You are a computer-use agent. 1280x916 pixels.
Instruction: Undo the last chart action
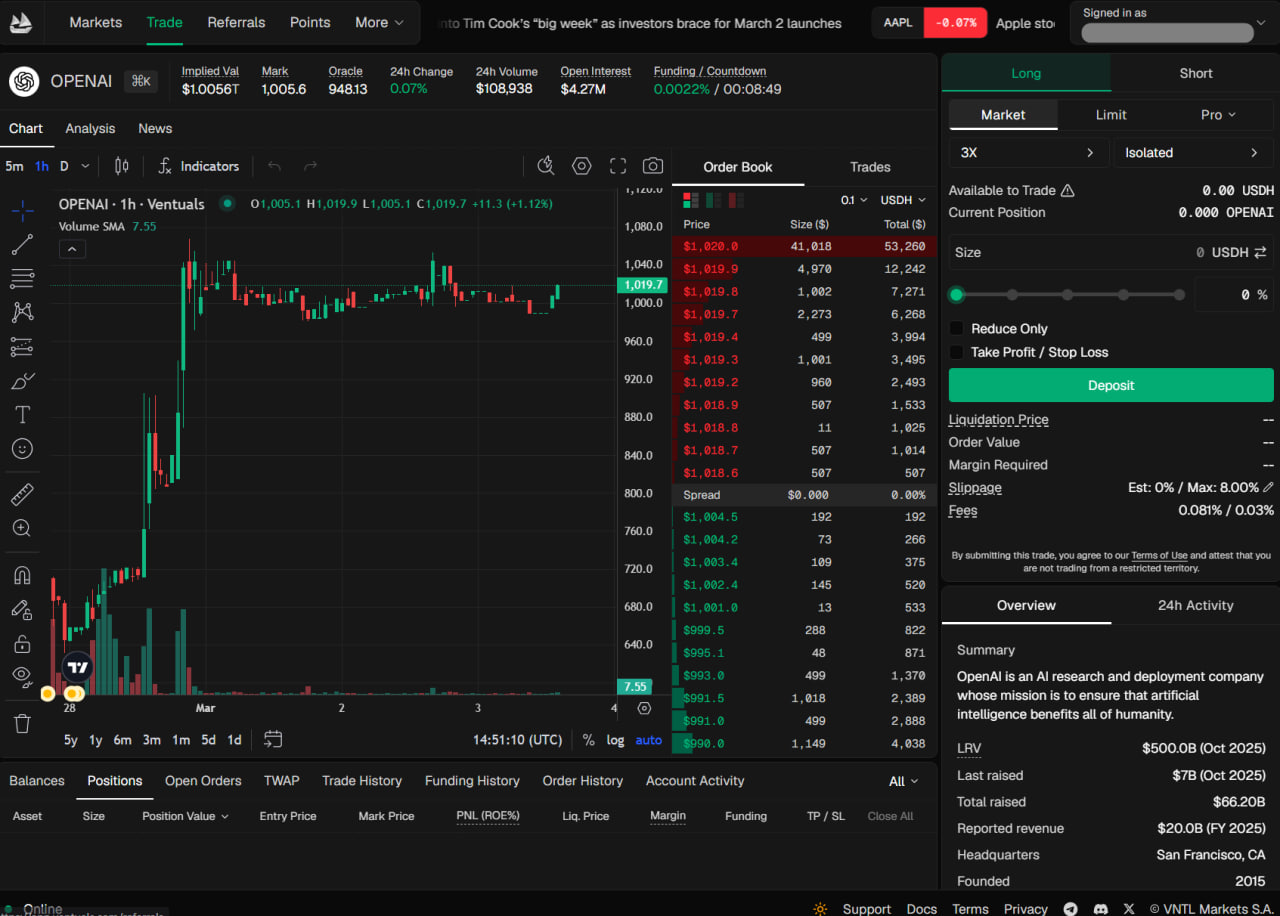(275, 166)
